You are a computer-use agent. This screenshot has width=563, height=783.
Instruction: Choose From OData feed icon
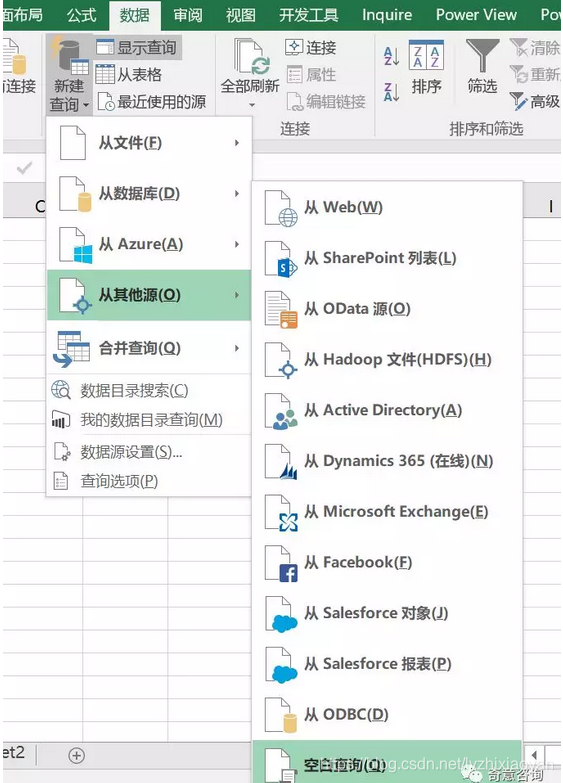click(x=280, y=309)
